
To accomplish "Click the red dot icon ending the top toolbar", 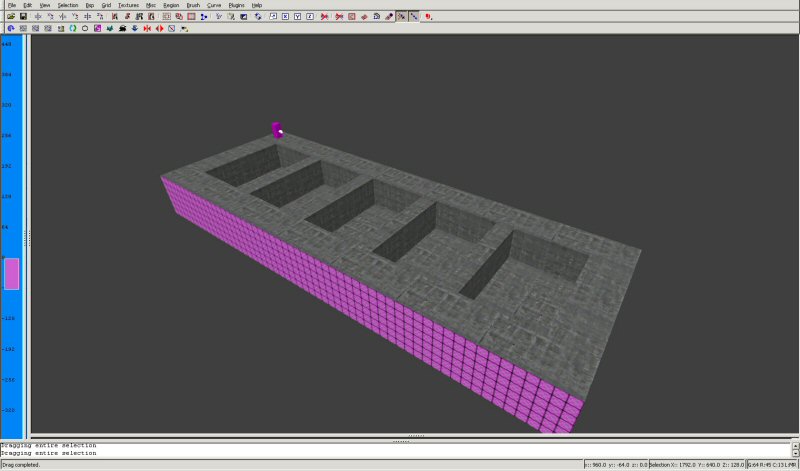I will pyautogui.click(x=428, y=17).
